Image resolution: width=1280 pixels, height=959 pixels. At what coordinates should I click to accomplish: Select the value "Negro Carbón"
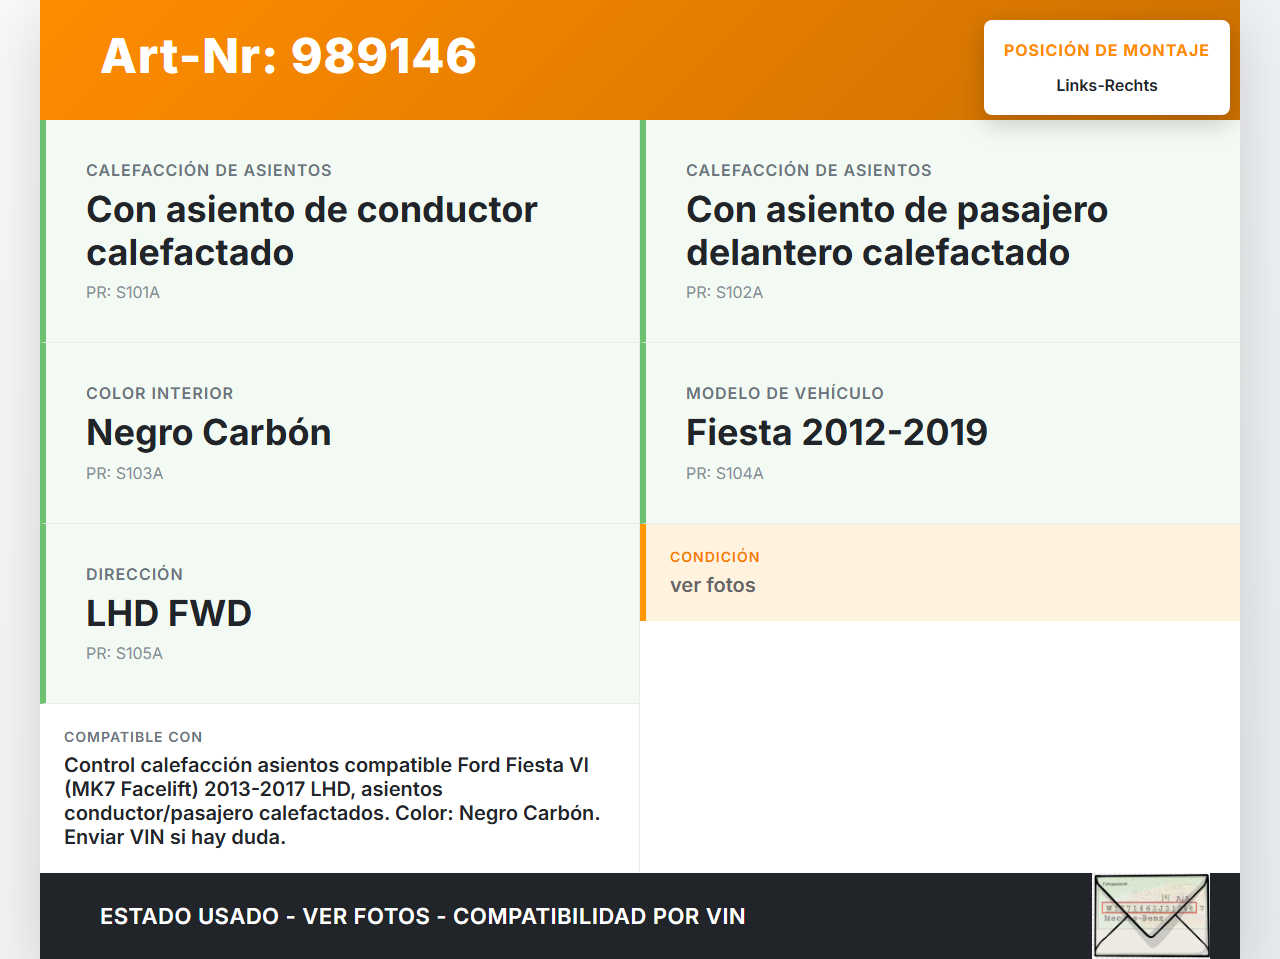click(209, 432)
